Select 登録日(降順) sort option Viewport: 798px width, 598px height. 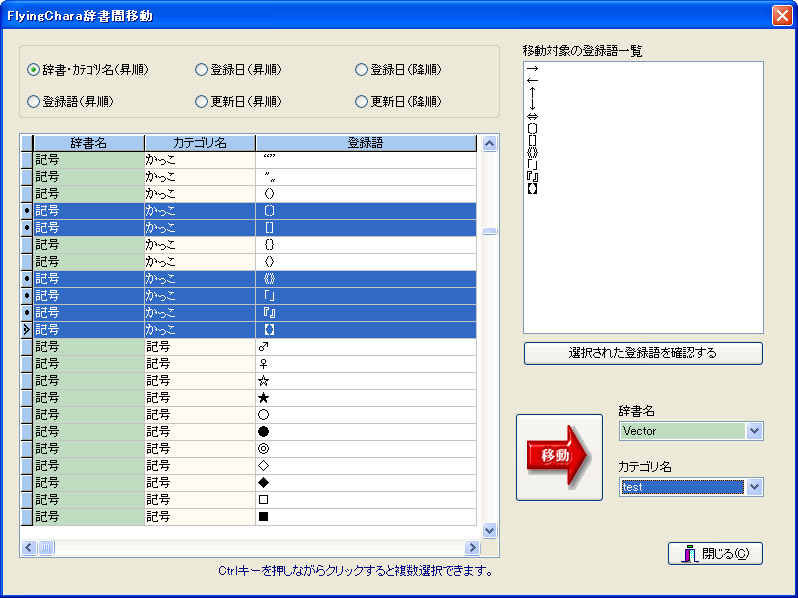(398, 70)
